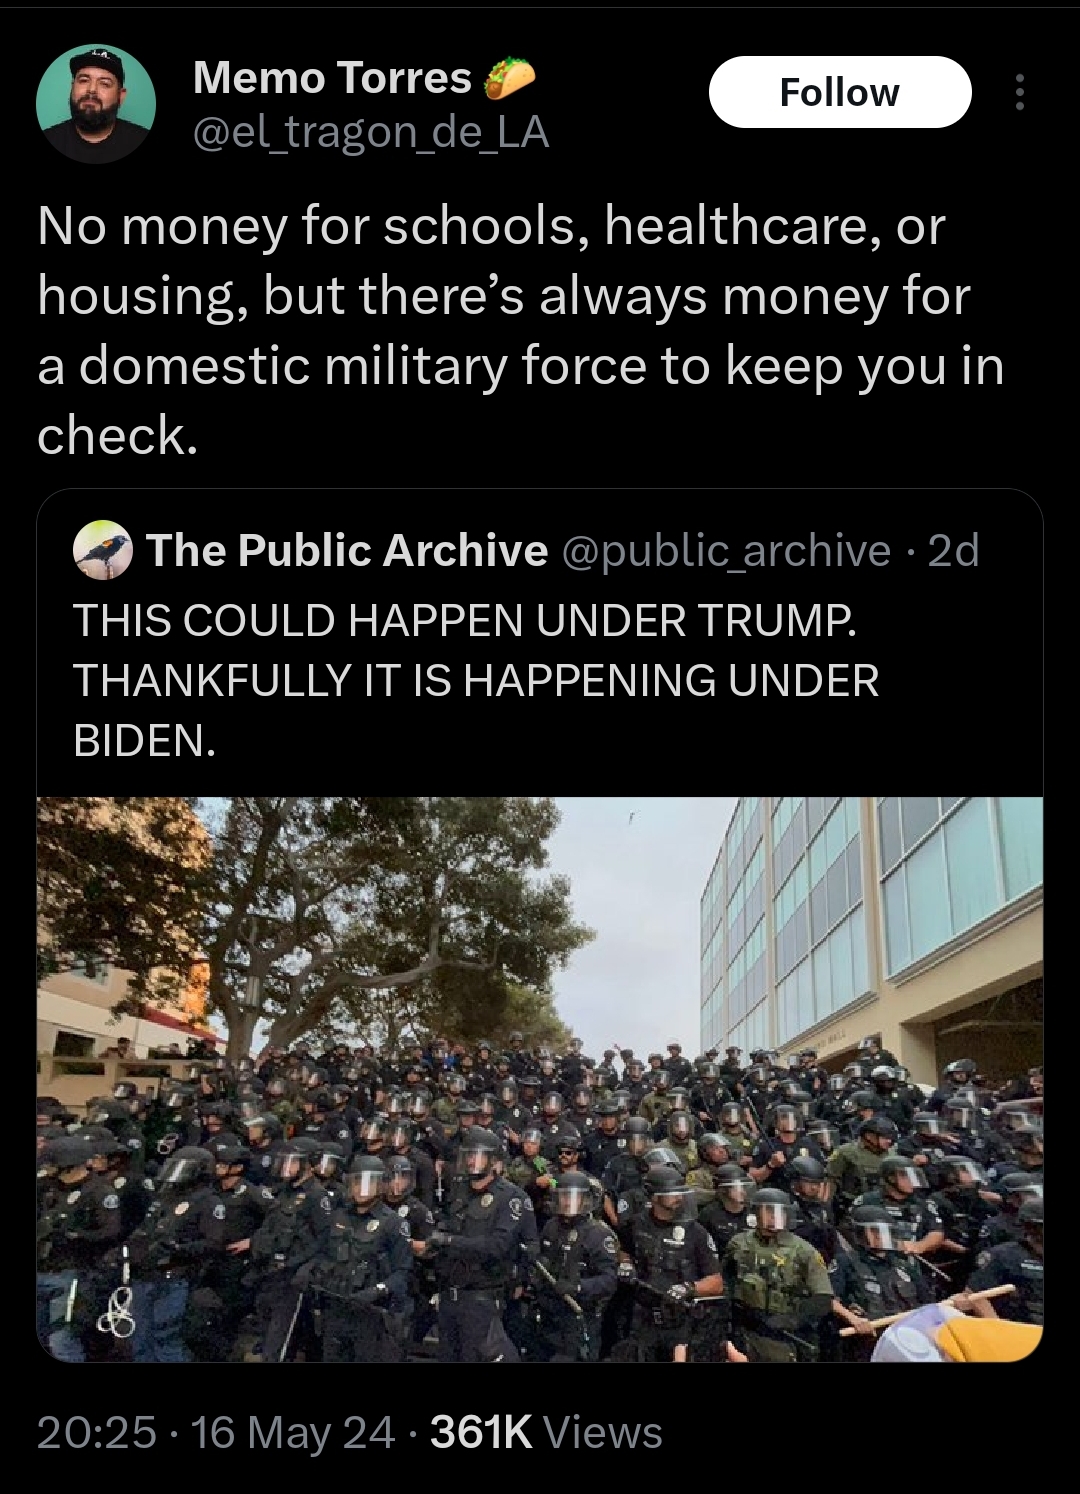Follow Memo Torres

840,92
